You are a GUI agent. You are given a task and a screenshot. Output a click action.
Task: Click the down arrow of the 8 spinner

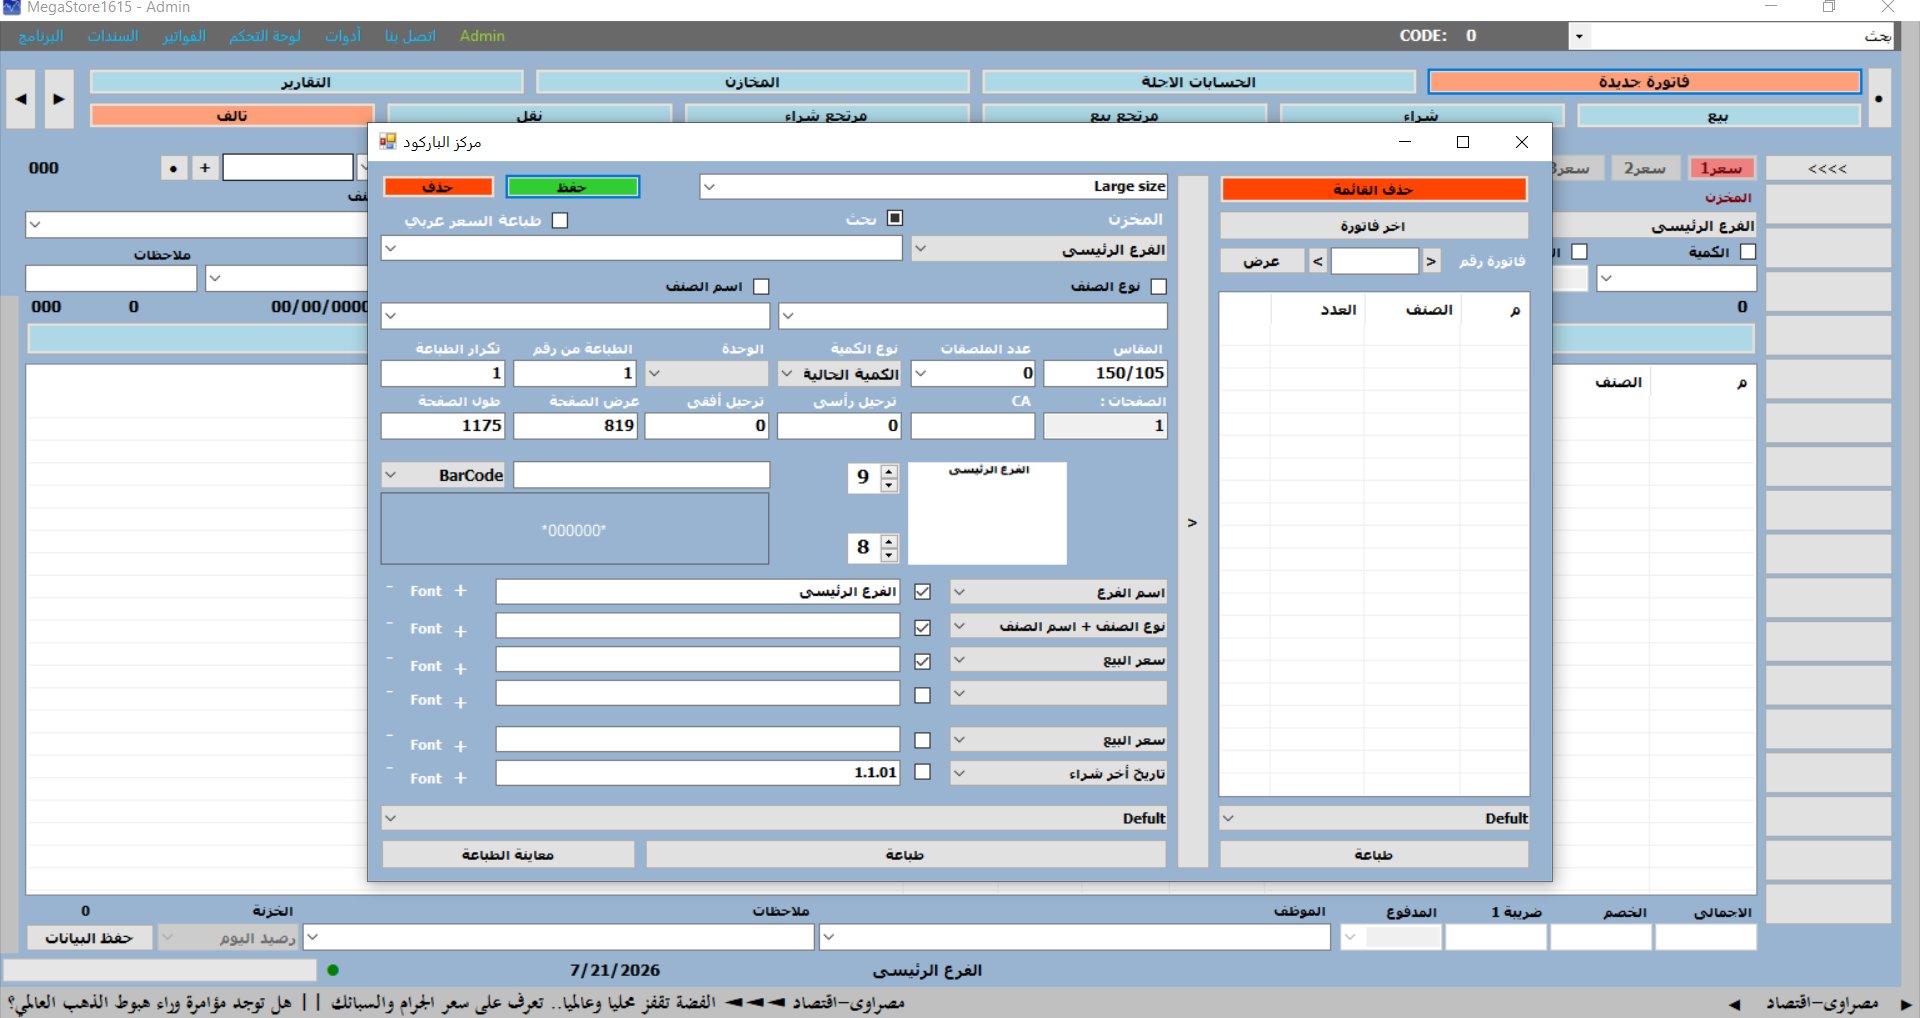pyautogui.click(x=889, y=555)
